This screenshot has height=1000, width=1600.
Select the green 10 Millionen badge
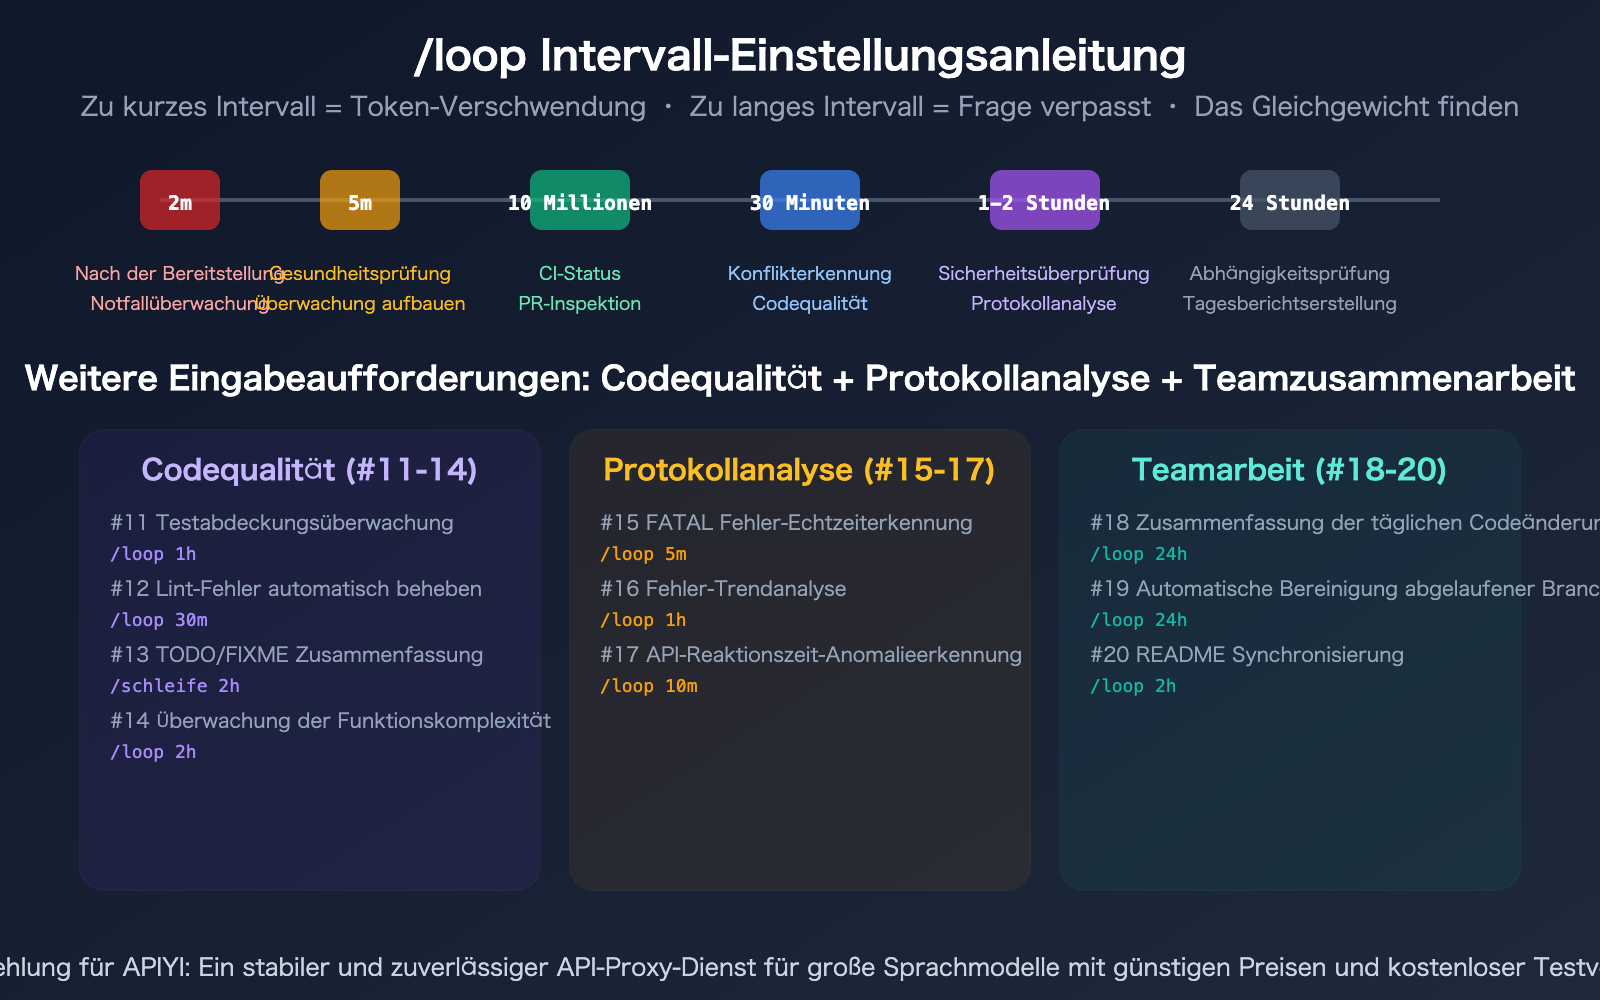580,202
